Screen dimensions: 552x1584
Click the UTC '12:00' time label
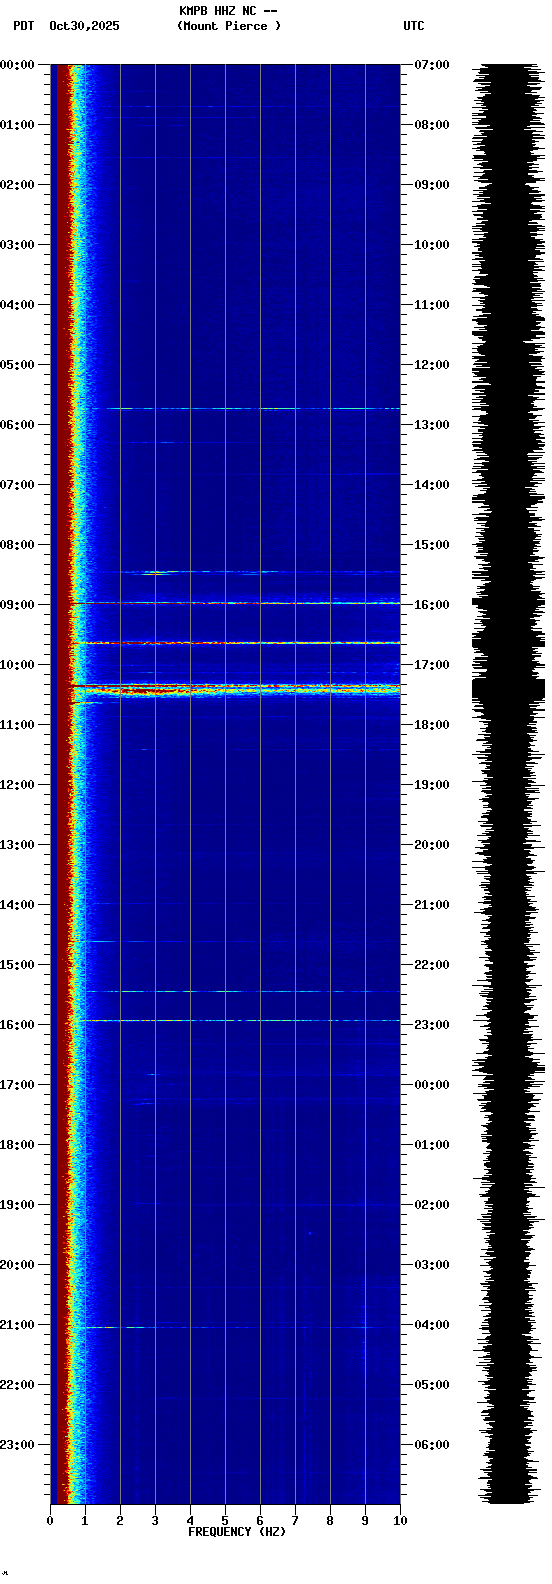[432, 365]
